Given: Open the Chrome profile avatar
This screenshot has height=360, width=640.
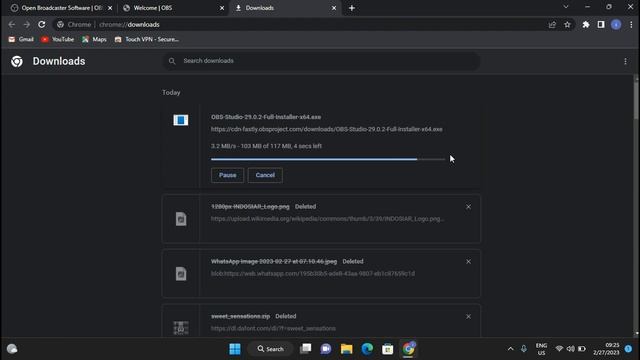Looking at the screenshot, I should [616, 24].
